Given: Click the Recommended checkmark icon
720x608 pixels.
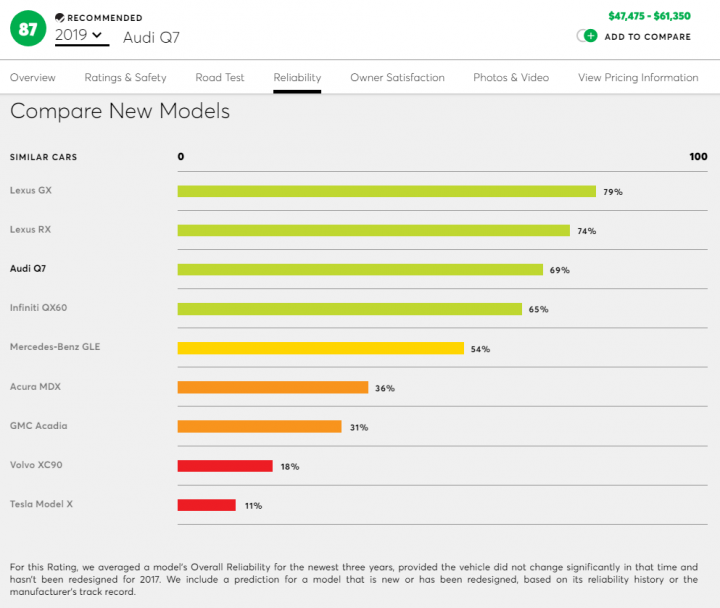Looking at the screenshot, I should click(60, 18).
